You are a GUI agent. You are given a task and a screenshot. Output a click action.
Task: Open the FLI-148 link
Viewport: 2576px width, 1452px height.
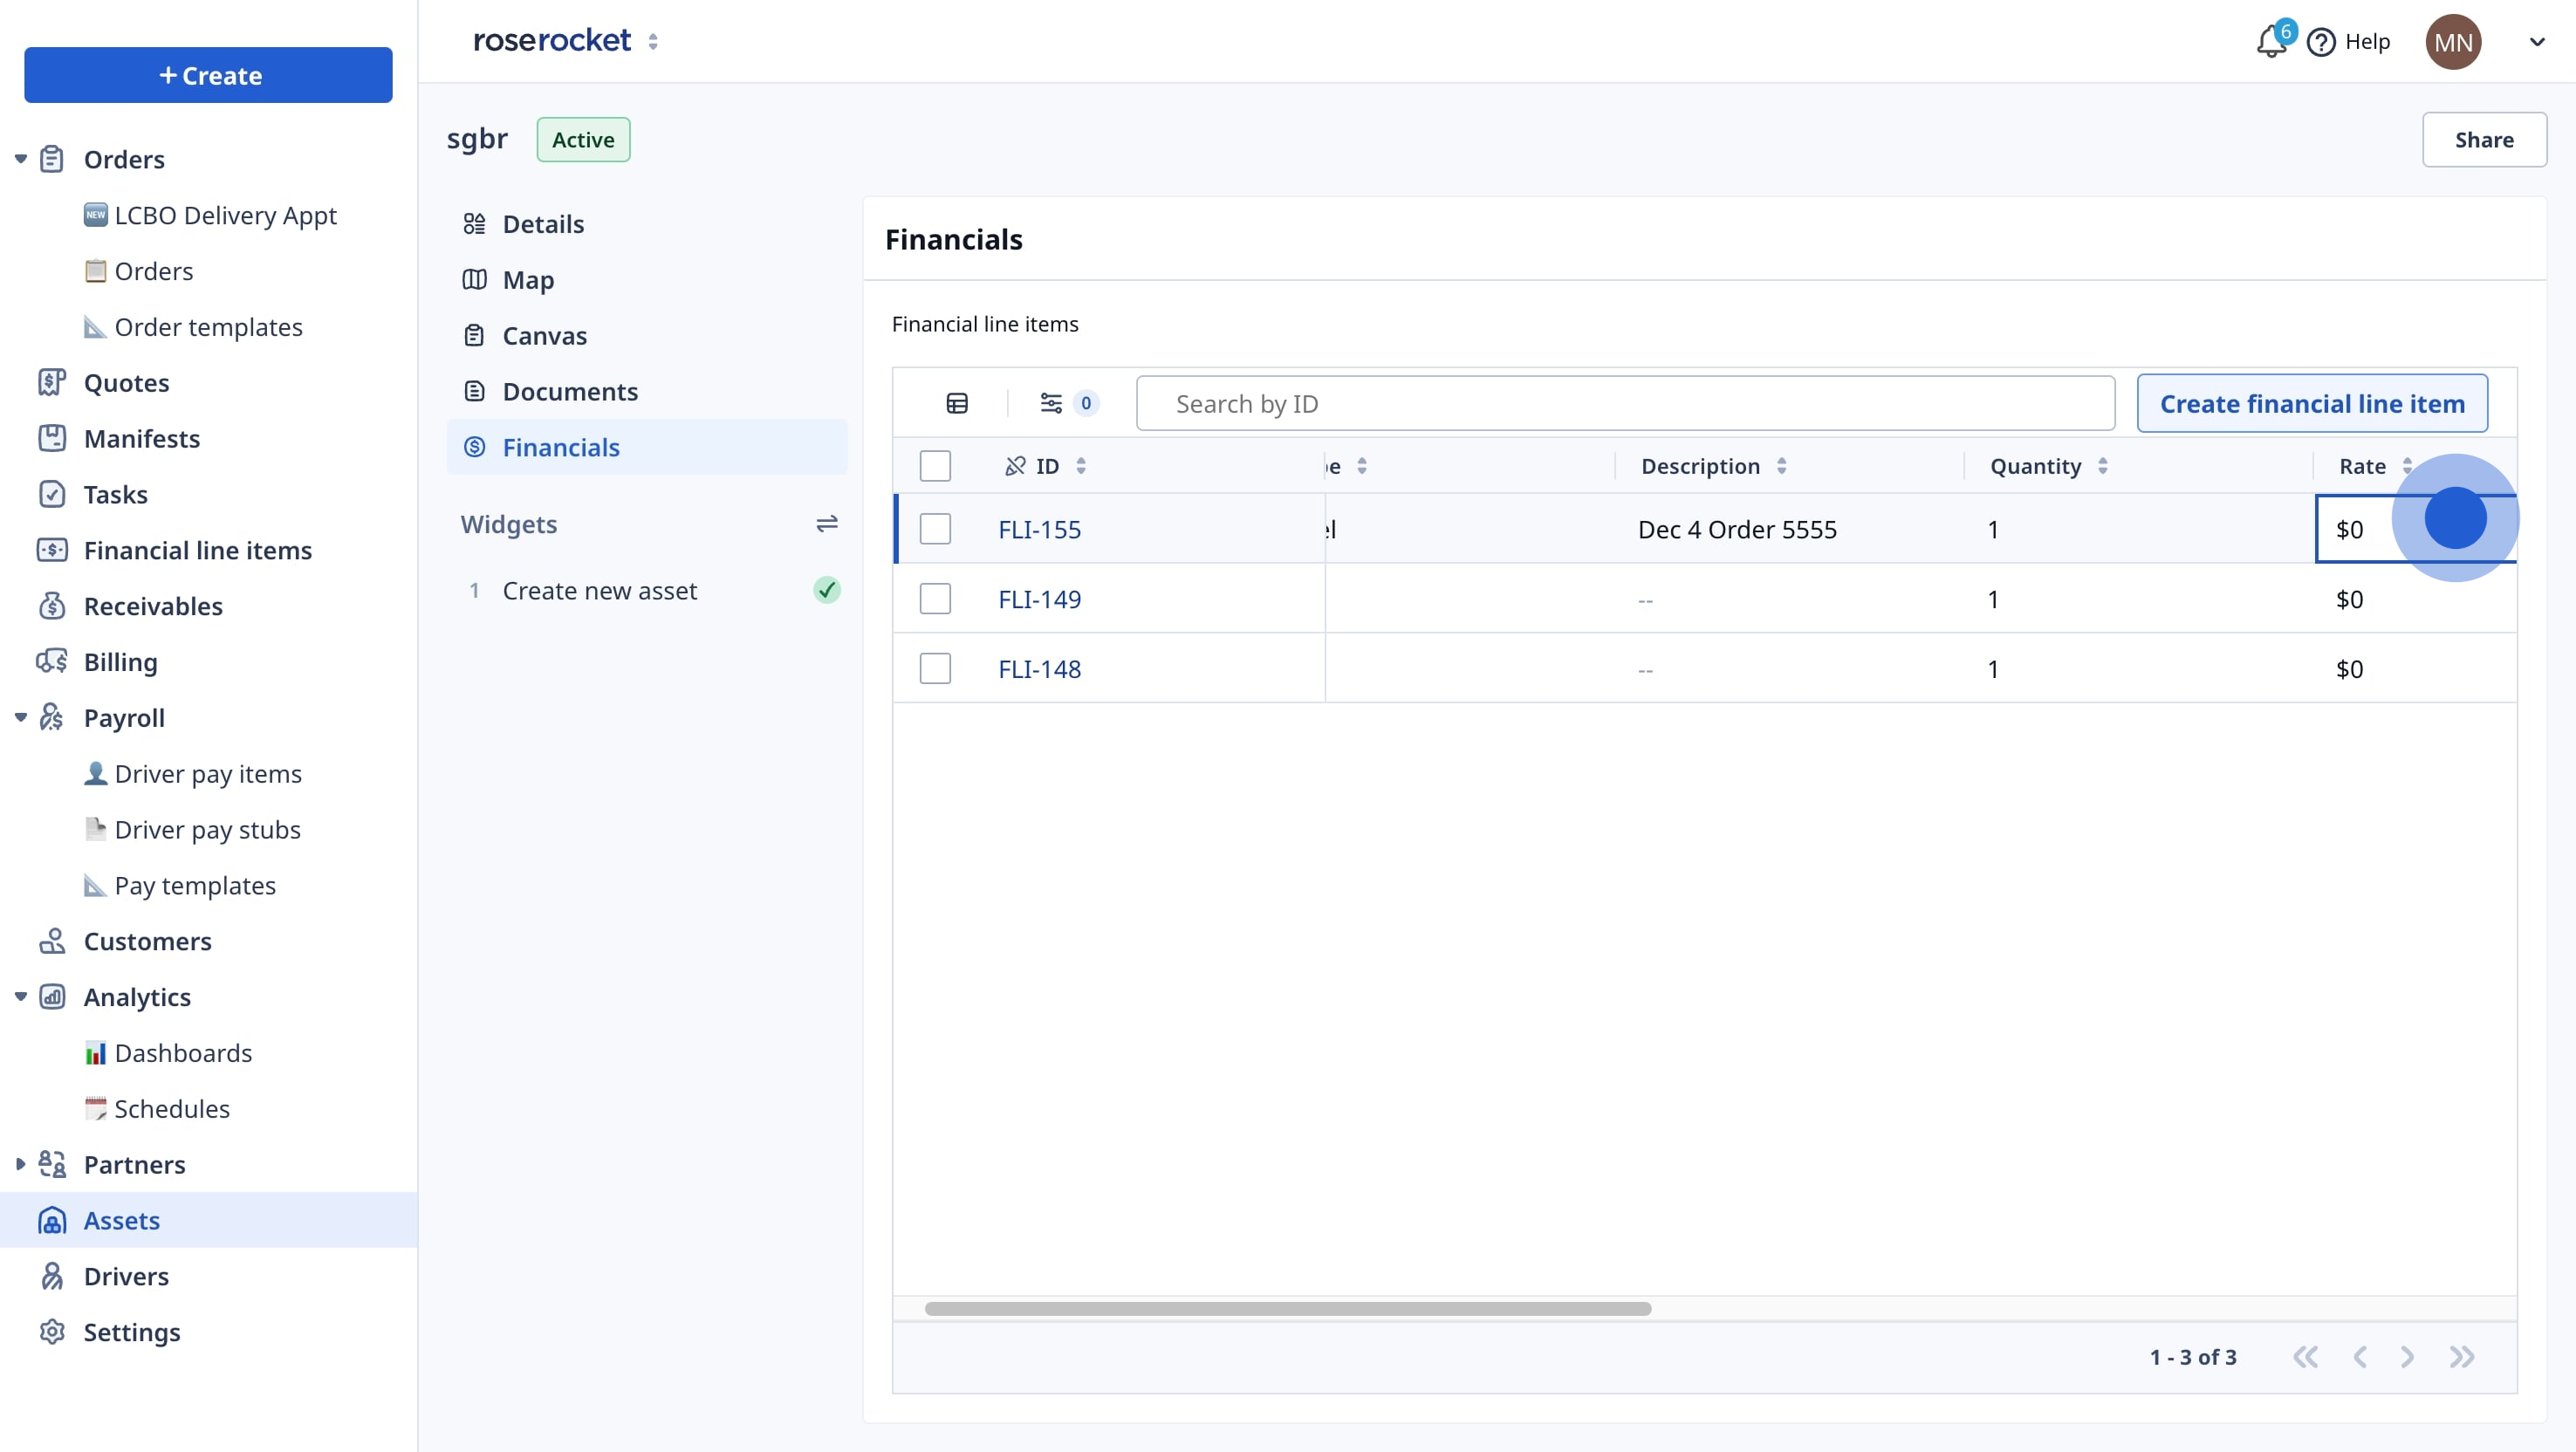tap(1039, 669)
